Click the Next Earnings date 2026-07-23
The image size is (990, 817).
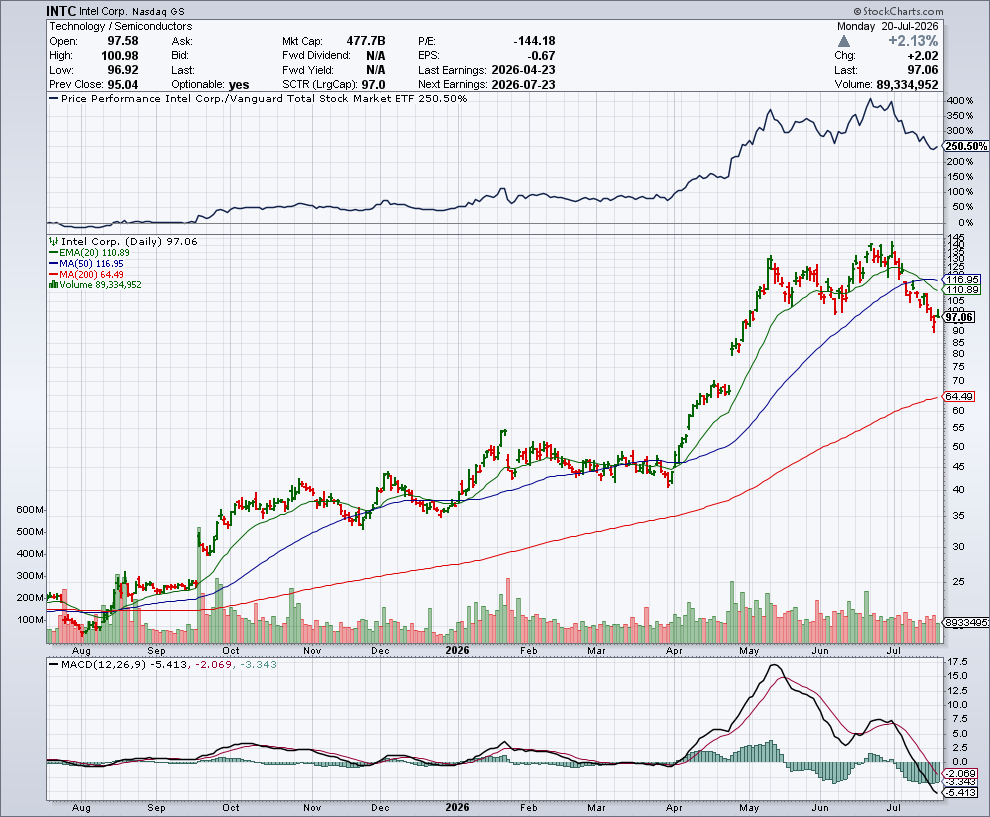(523, 85)
